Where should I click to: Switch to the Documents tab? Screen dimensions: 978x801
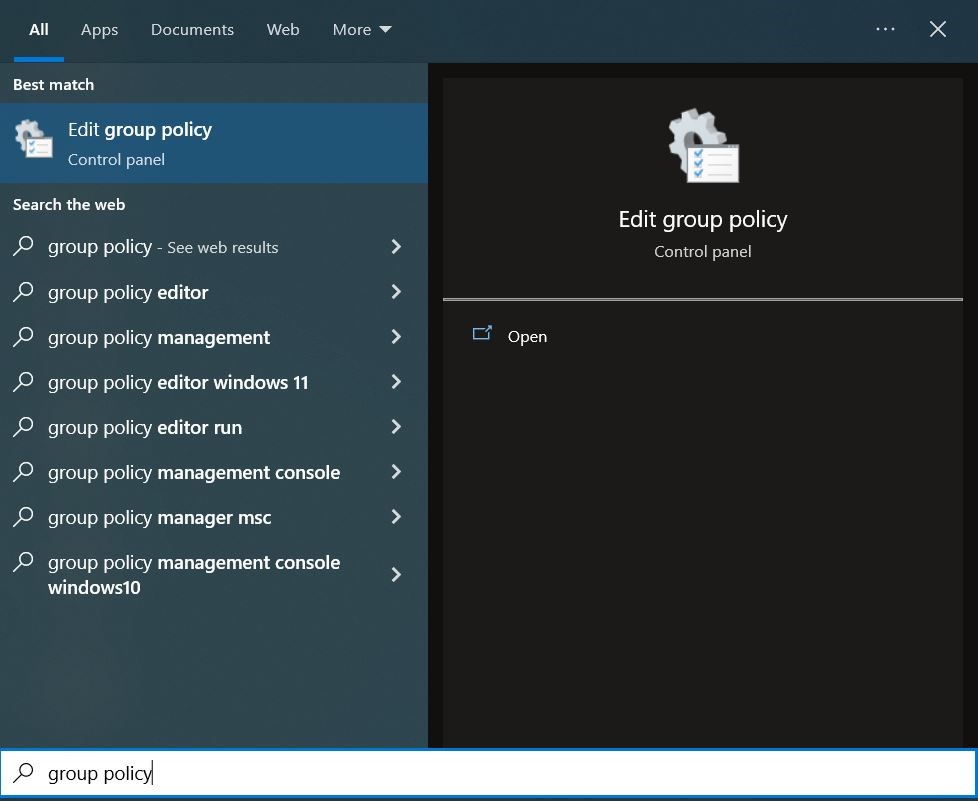pyautogui.click(x=192, y=29)
